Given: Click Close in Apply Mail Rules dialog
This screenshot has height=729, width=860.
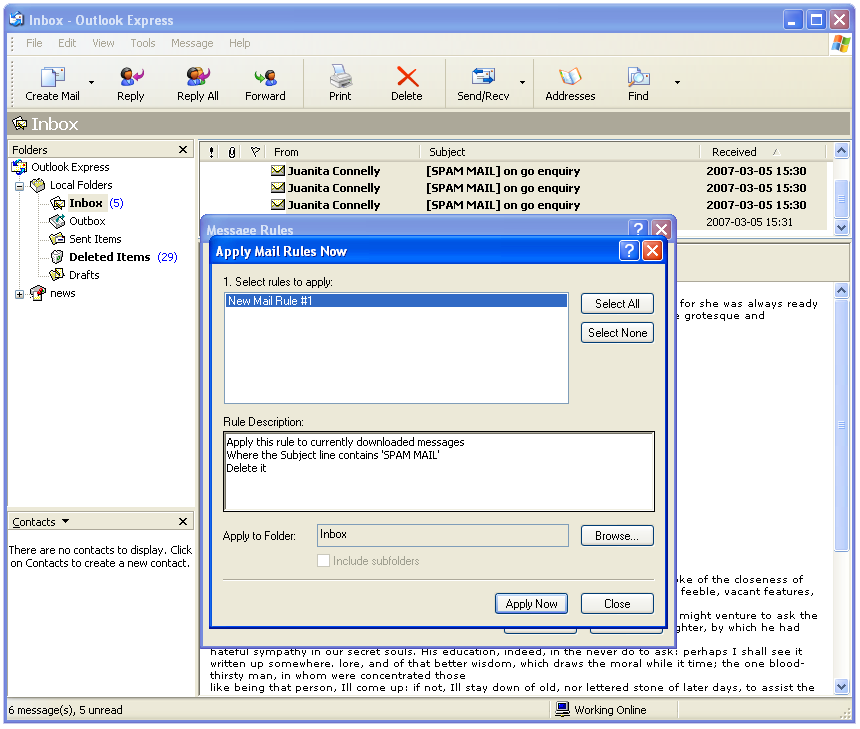Looking at the screenshot, I should [617, 603].
